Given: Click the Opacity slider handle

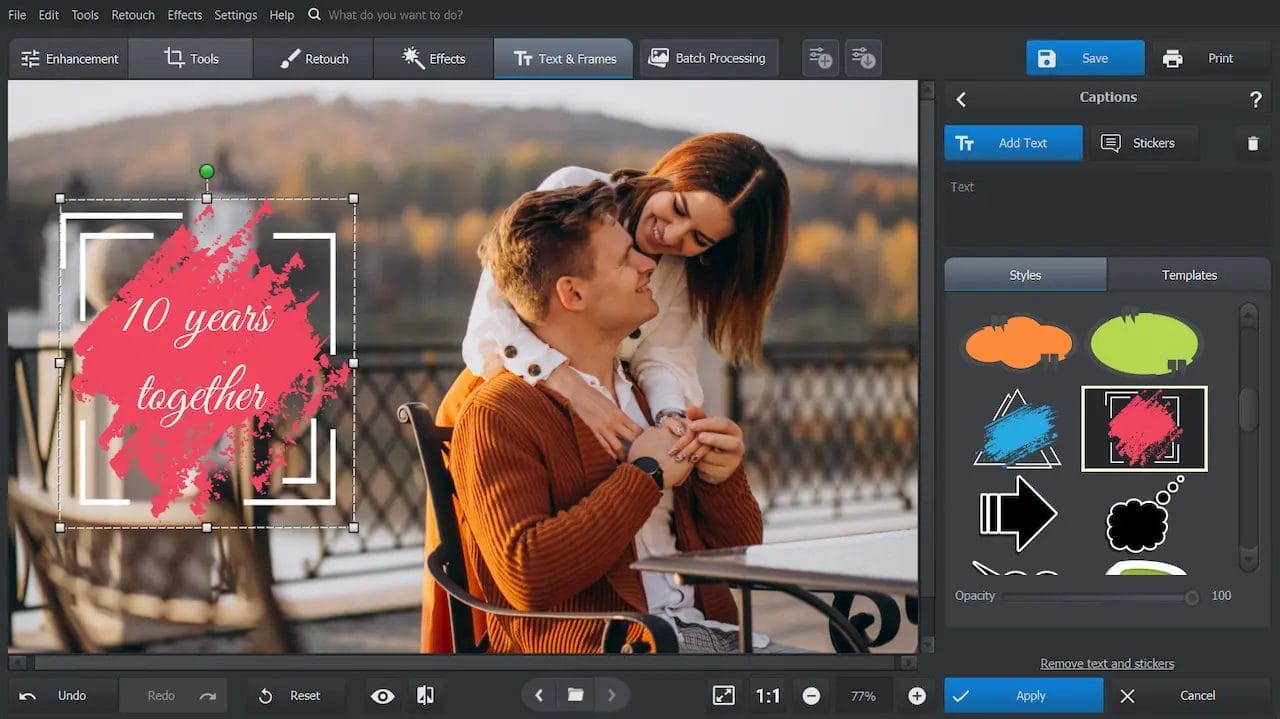Looking at the screenshot, I should click(1192, 597).
